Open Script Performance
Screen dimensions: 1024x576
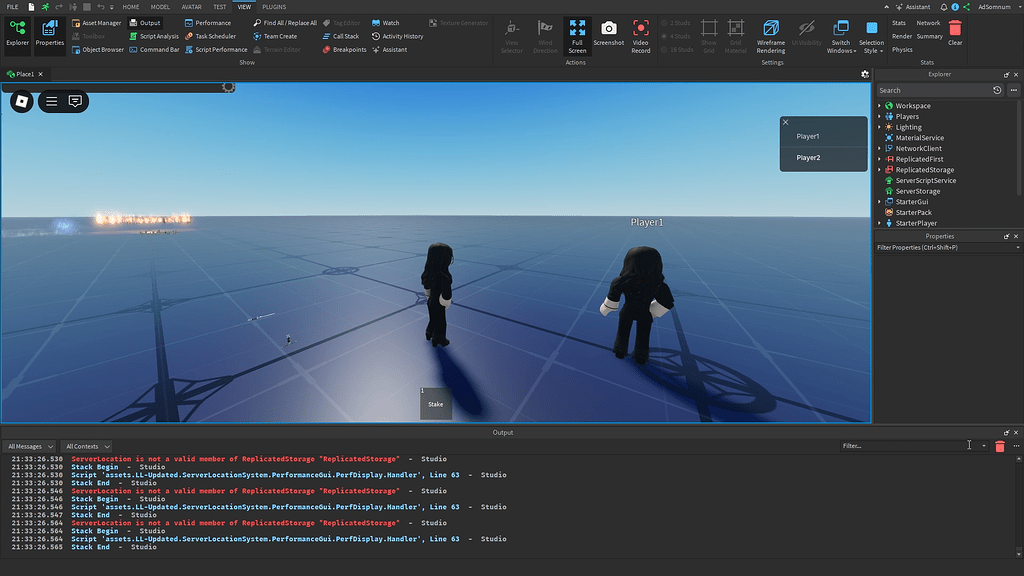click(x=216, y=50)
